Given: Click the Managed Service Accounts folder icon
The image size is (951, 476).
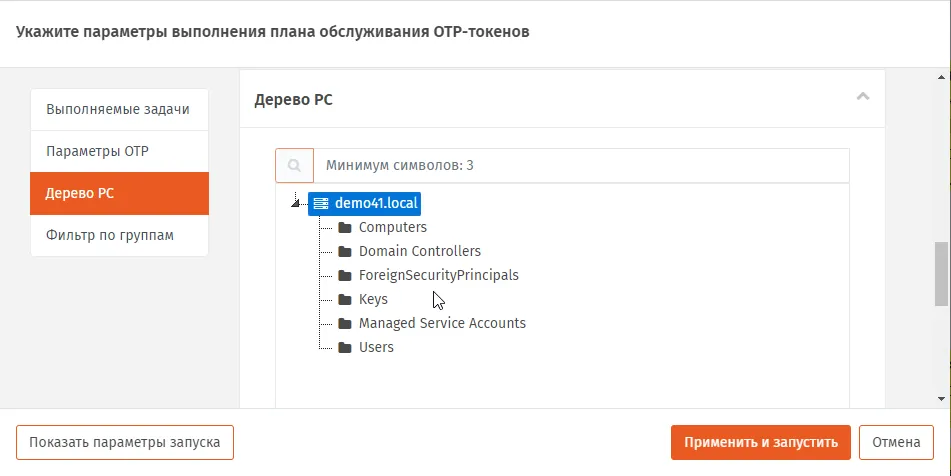Looking at the screenshot, I should 345,323.
